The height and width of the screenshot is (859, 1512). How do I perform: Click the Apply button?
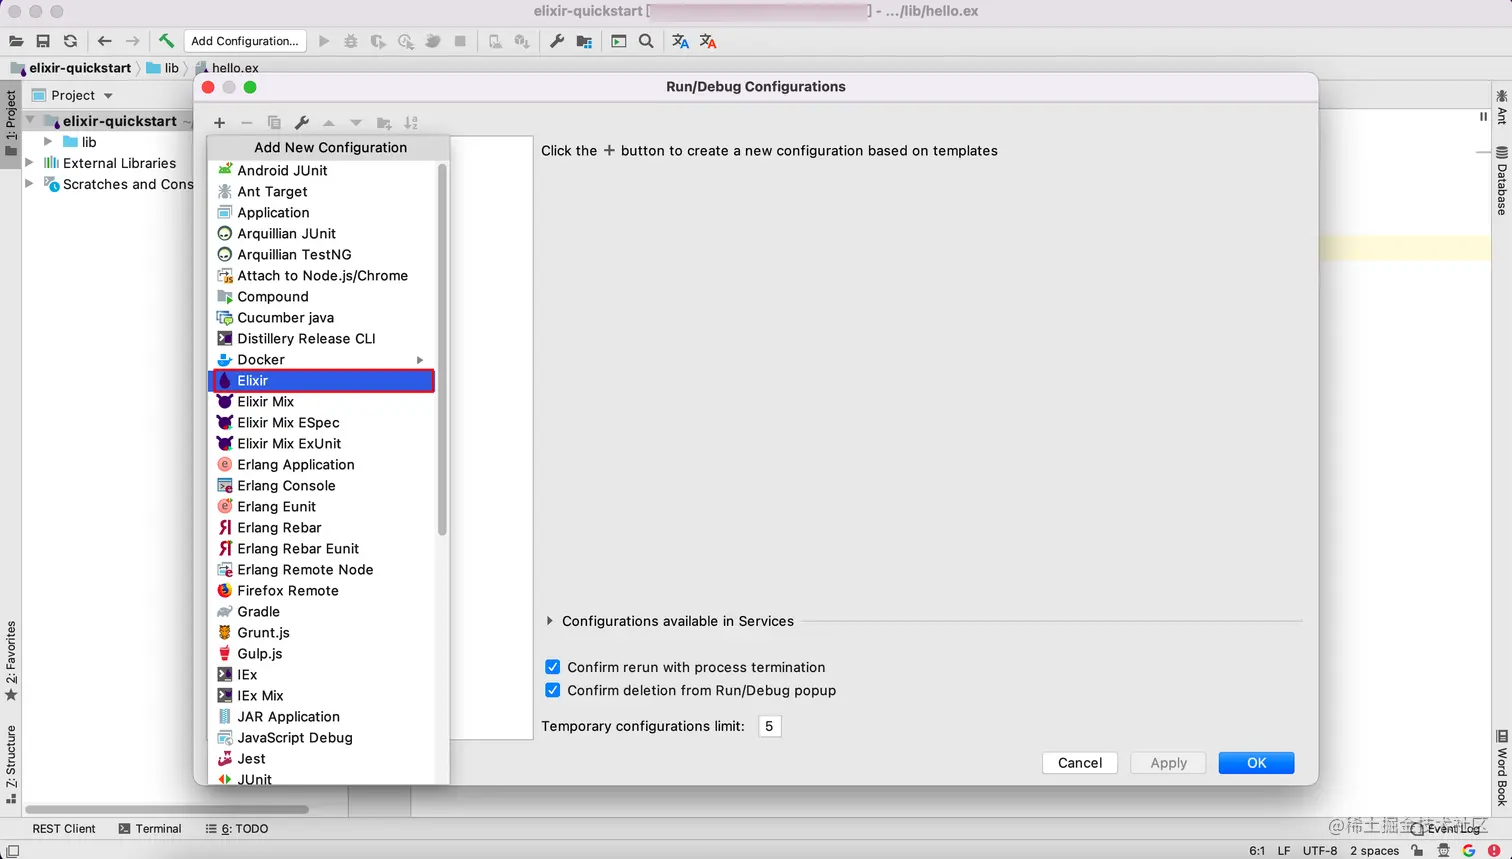pos(1168,762)
